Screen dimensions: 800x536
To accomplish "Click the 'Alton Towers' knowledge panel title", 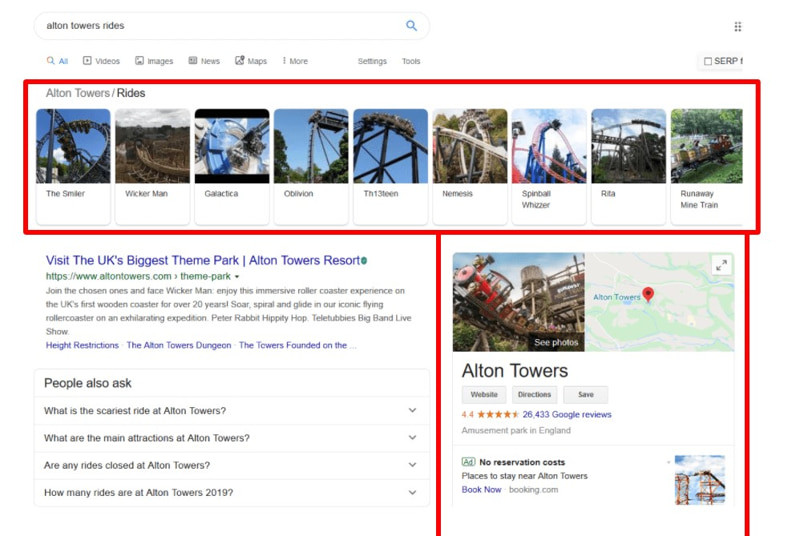I will point(514,371).
